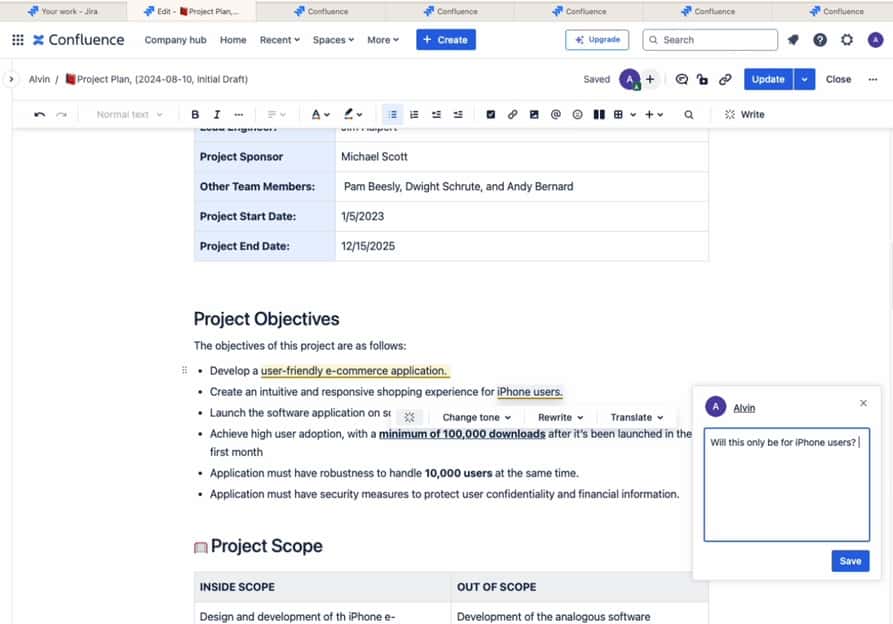Open the Translate dropdown
The image size is (893, 624).
coord(637,417)
